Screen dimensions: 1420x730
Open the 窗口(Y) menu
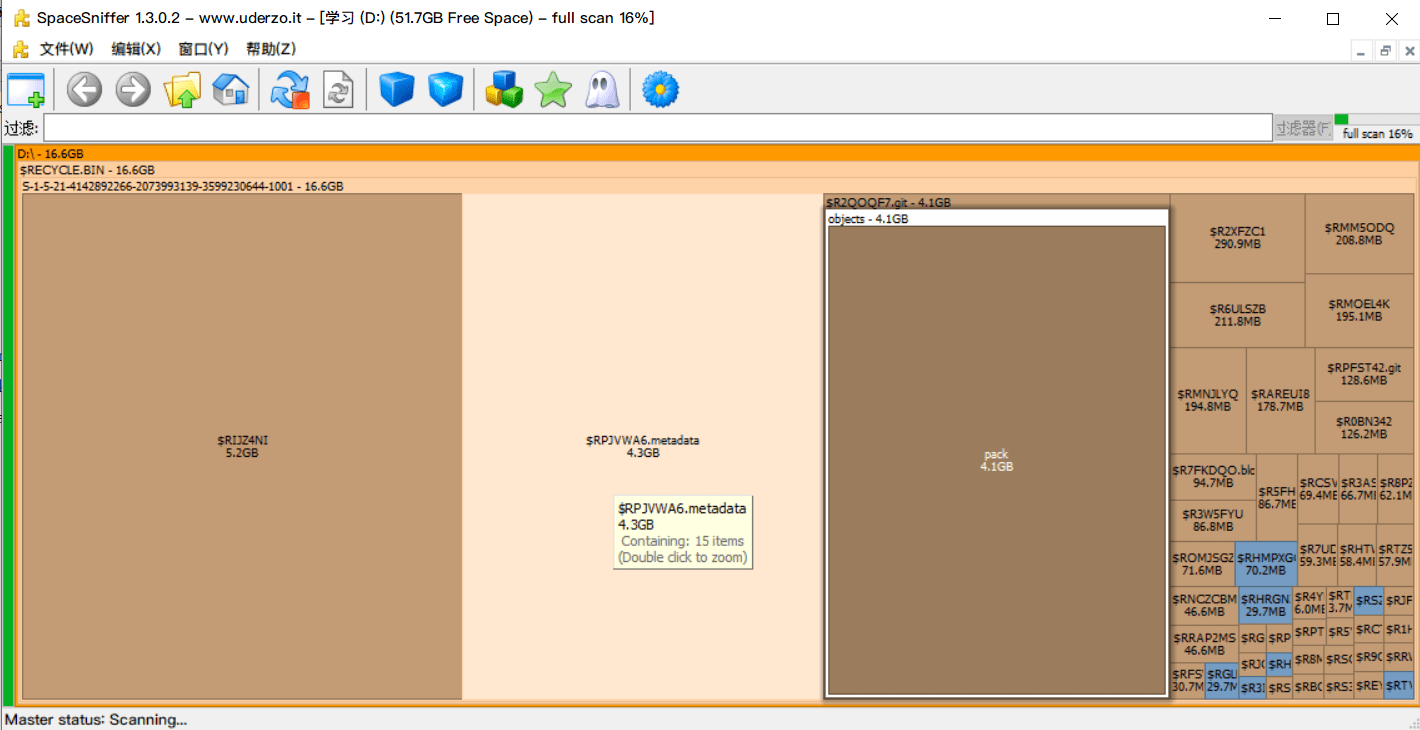203,49
